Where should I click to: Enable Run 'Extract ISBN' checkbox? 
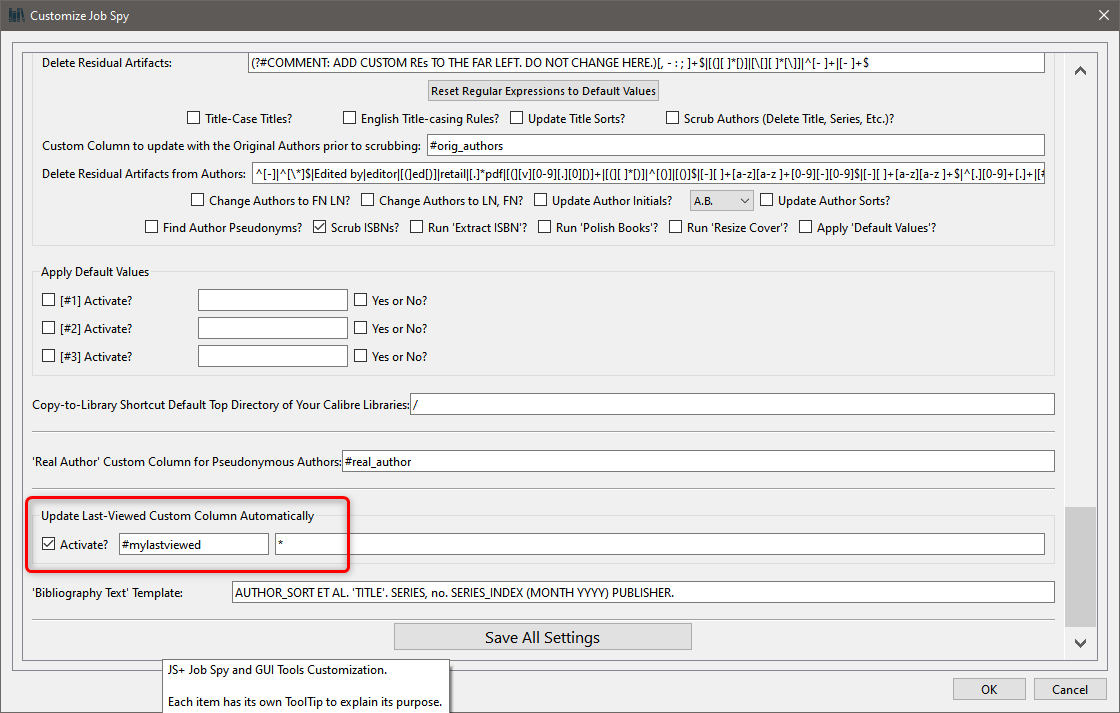click(x=416, y=227)
